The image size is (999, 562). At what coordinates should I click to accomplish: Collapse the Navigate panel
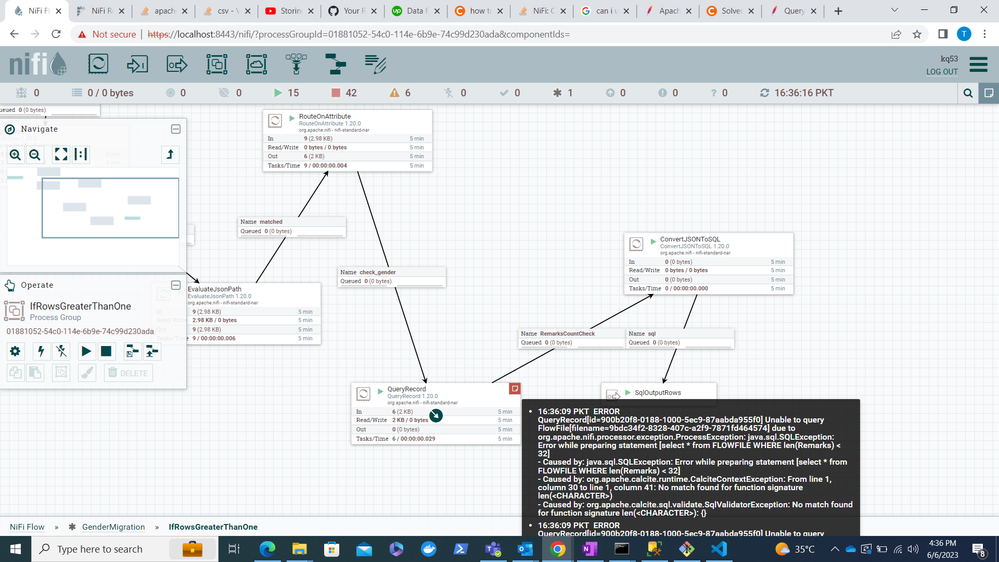176,129
